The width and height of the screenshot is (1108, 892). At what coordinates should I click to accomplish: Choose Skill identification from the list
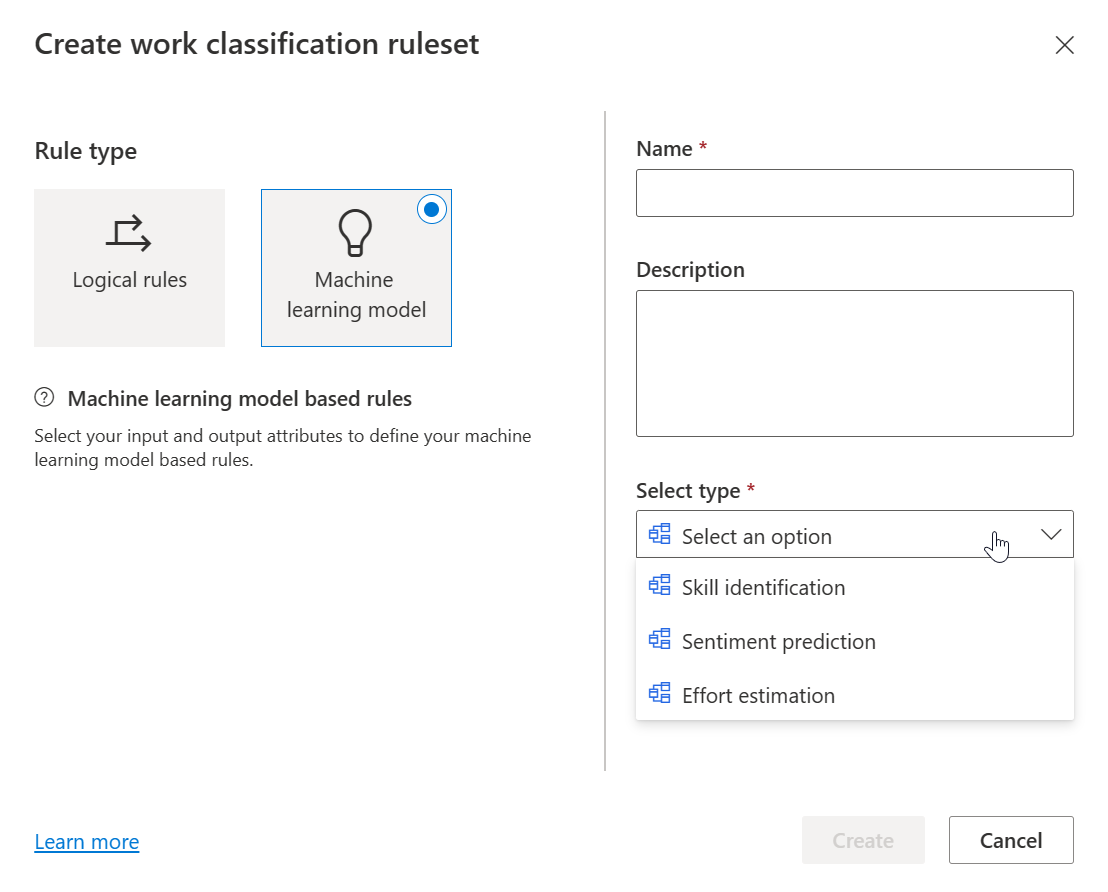click(x=763, y=588)
